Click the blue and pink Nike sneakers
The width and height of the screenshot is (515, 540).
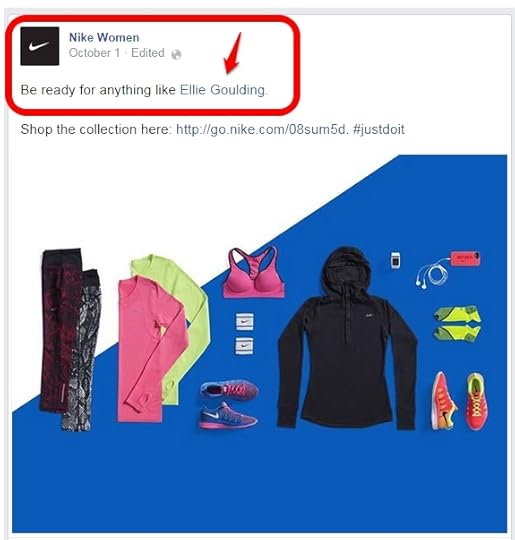click(229, 404)
